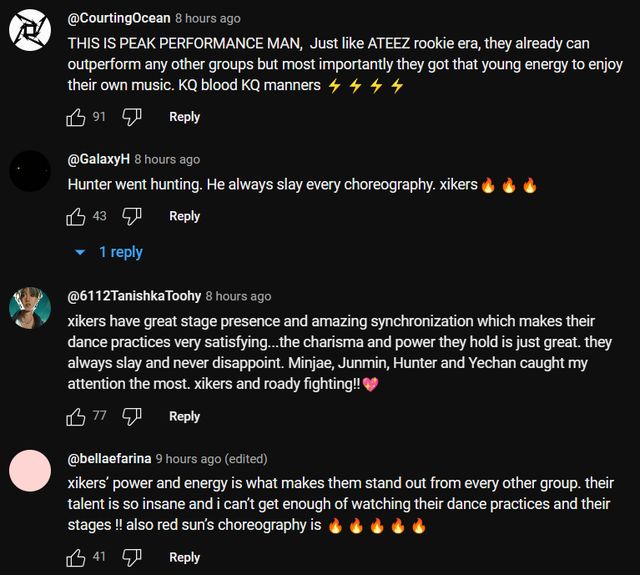Like the comment by @GalaxyH
640x575 pixels.
[x=76, y=216]
